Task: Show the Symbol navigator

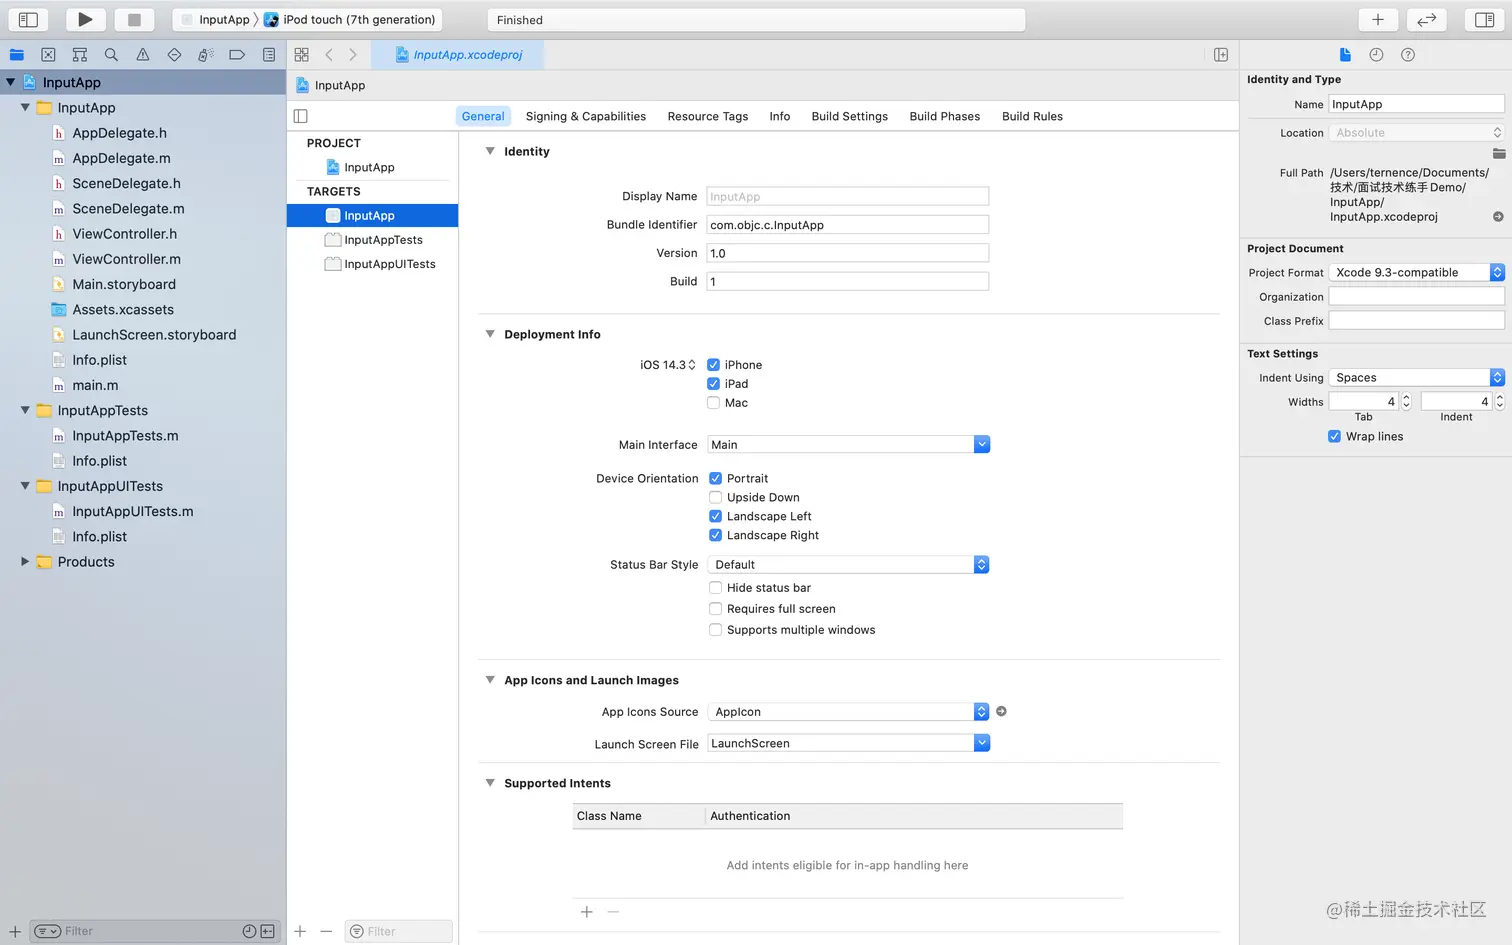Action: 80,55
